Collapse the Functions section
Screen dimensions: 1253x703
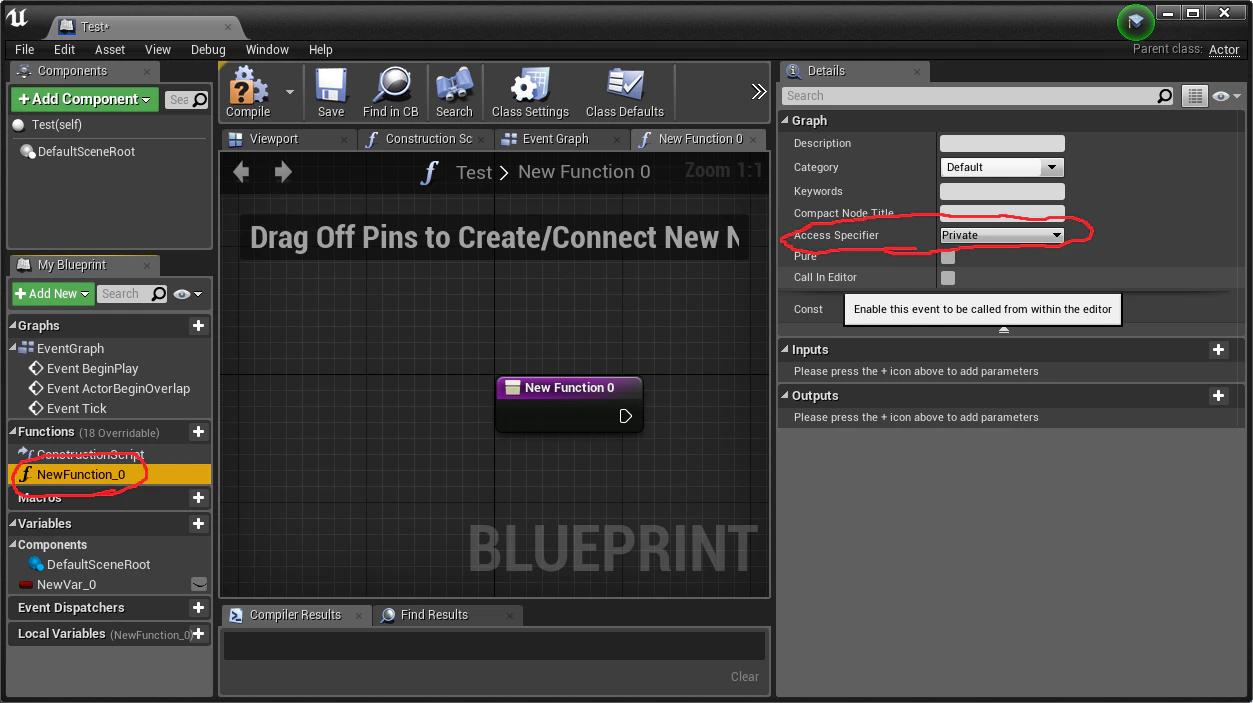pos(13,432)
